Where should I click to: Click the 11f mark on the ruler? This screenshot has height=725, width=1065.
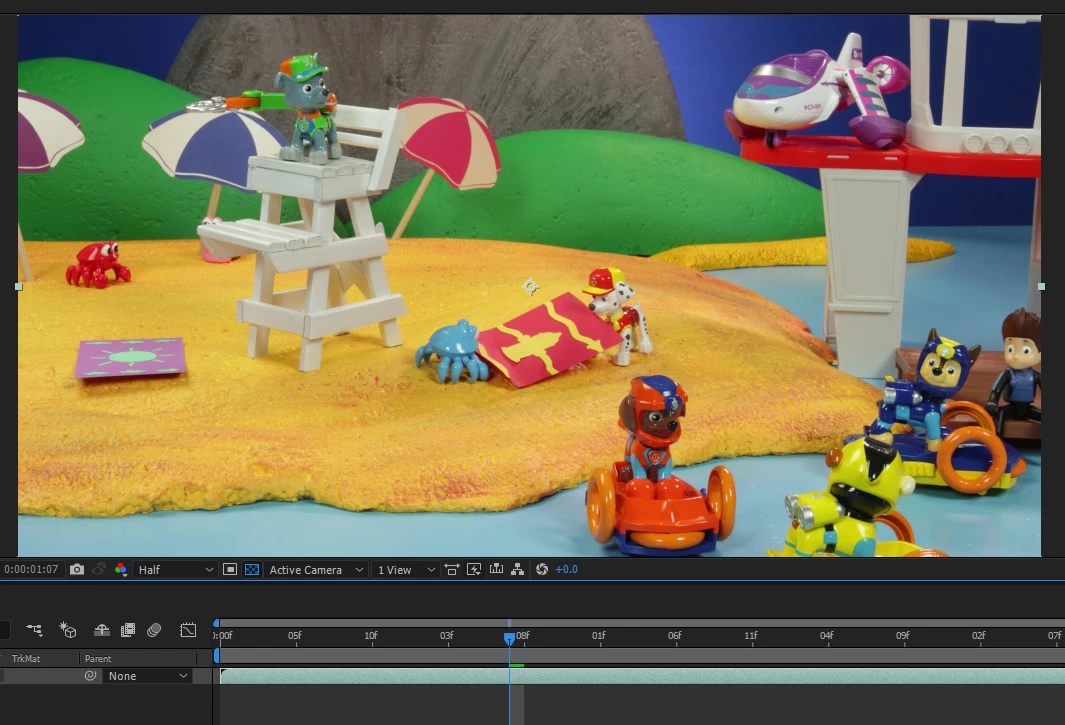pos(751,636)
